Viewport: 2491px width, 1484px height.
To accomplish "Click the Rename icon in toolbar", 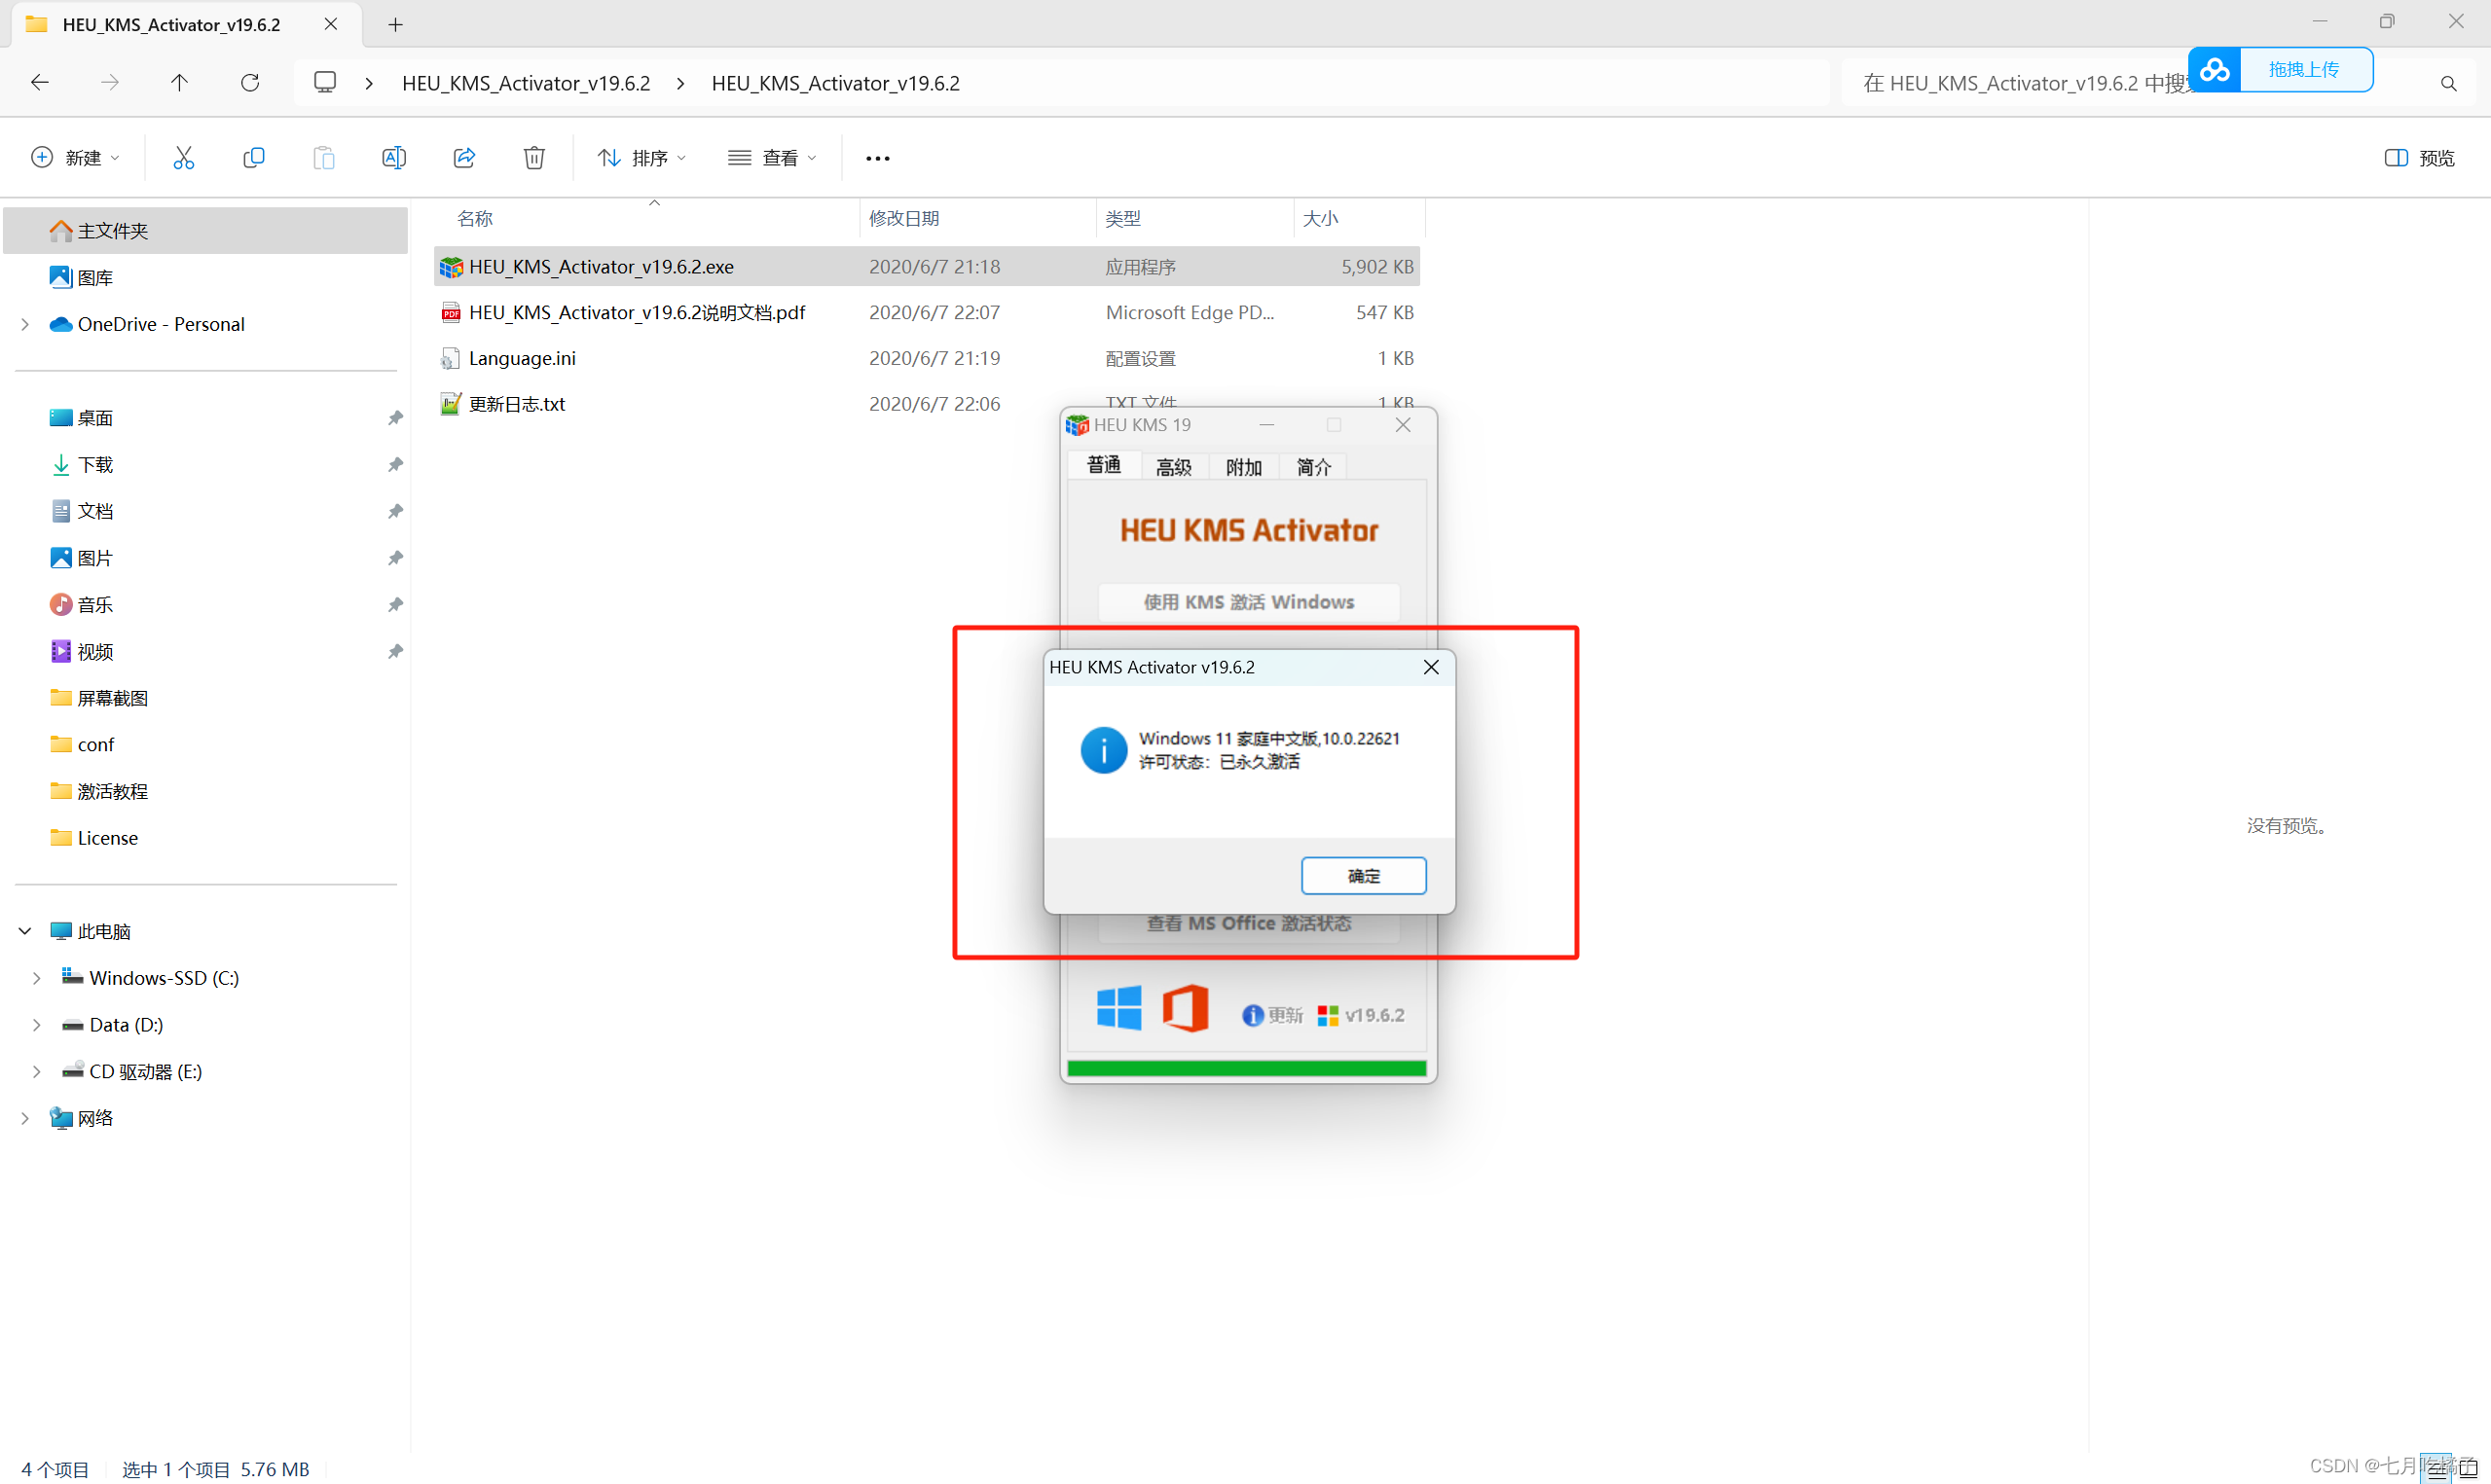I will 393,158.
